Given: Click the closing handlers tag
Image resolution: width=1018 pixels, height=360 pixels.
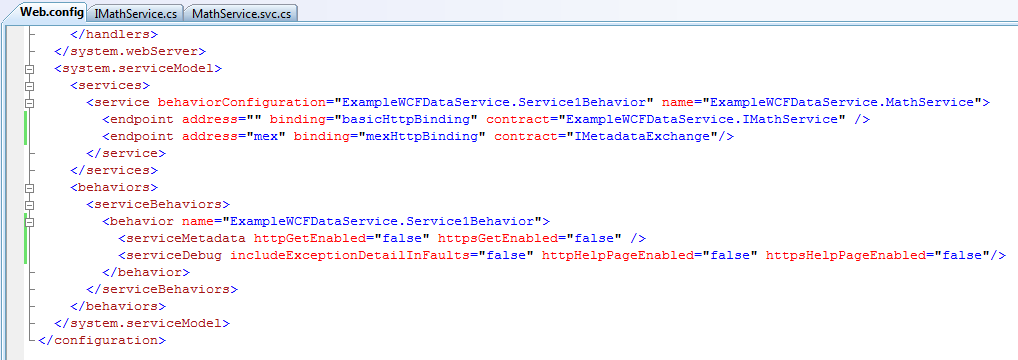Looking at the screenshot, I should coord(114,34).
